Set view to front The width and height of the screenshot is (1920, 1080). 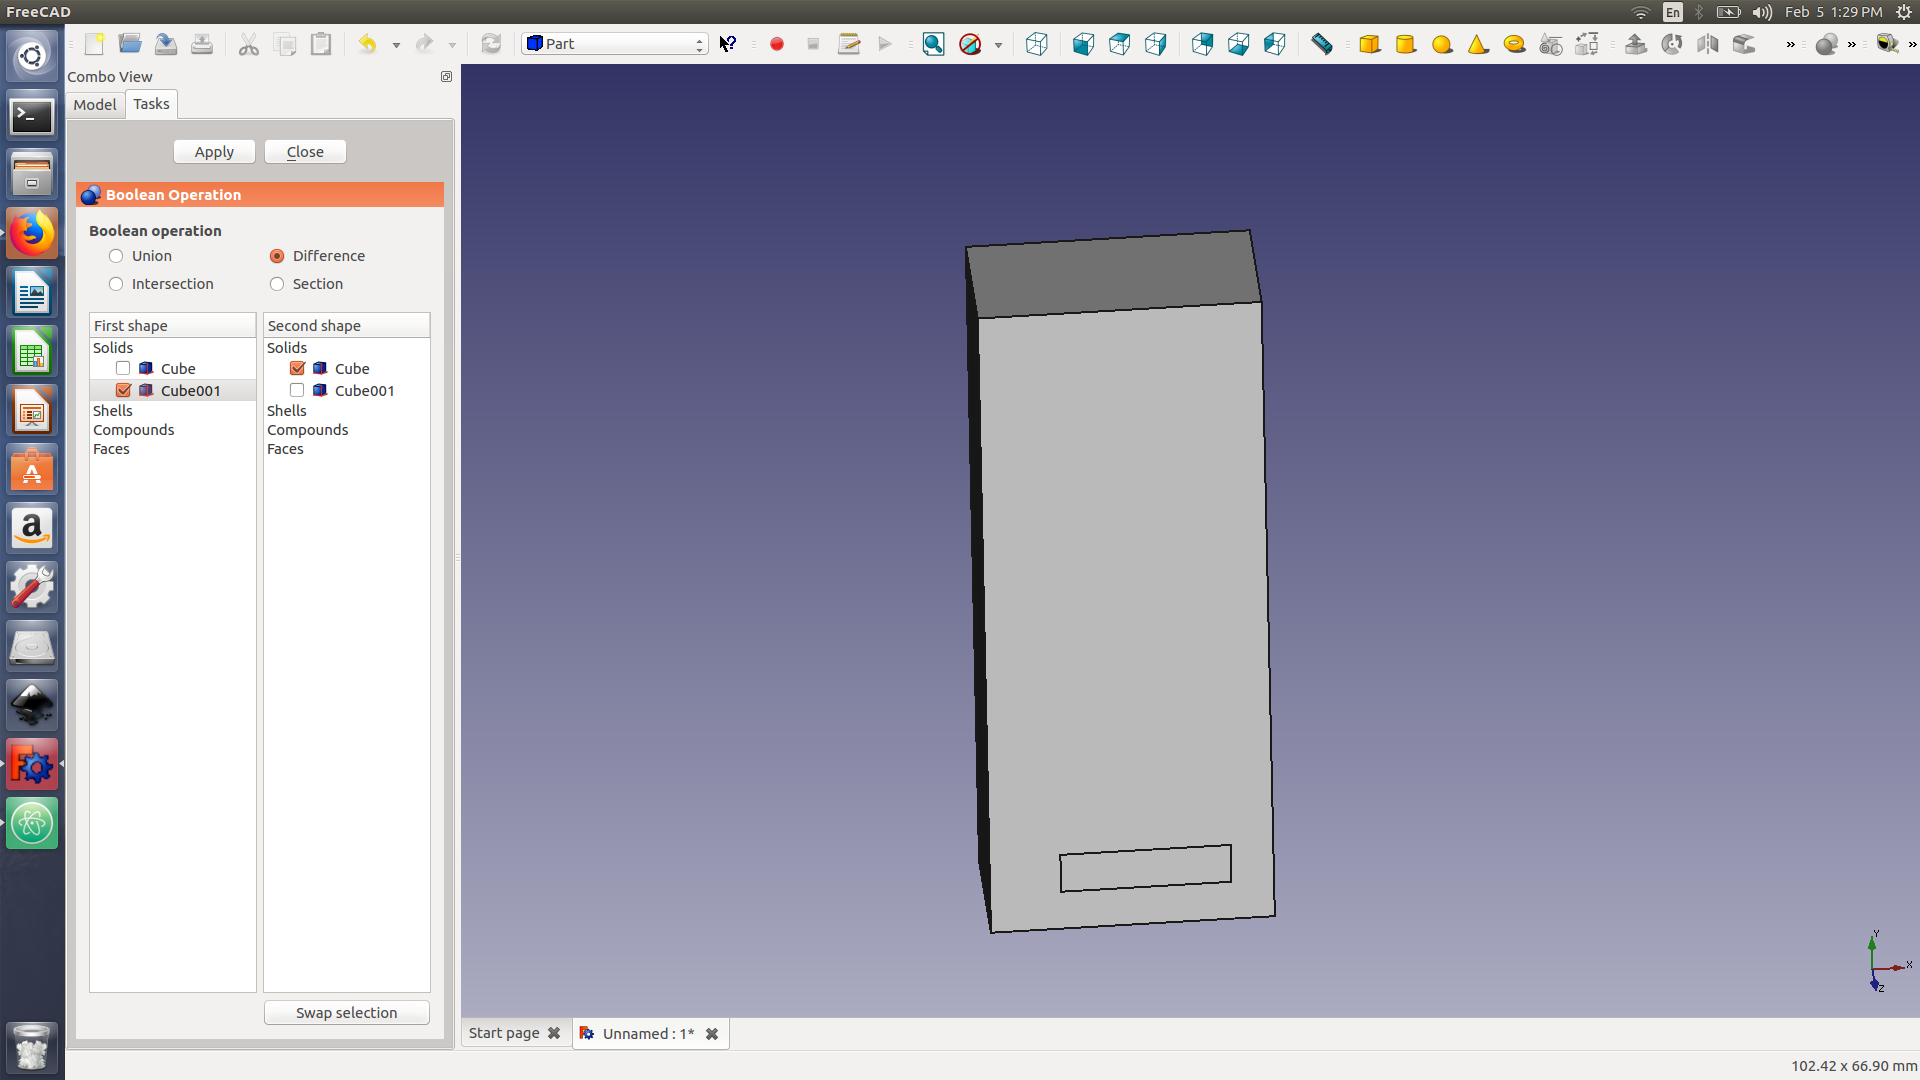pos(1083,44)
